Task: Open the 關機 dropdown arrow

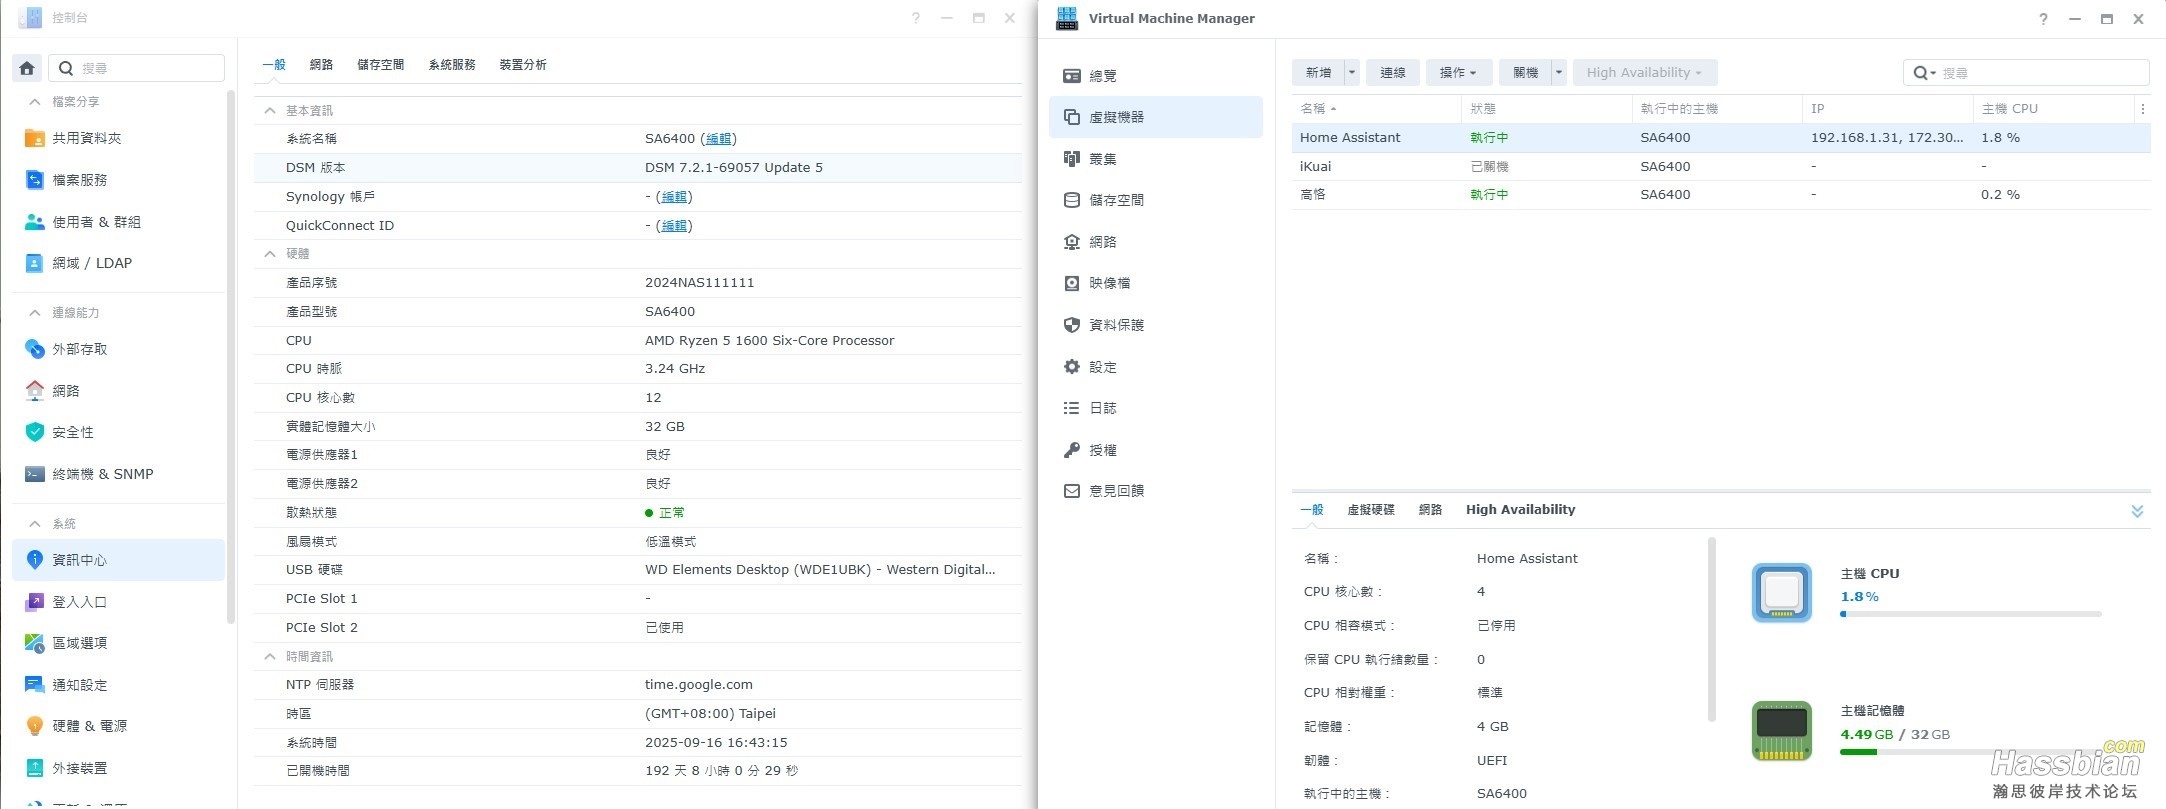Action: tap(1558, 73)
